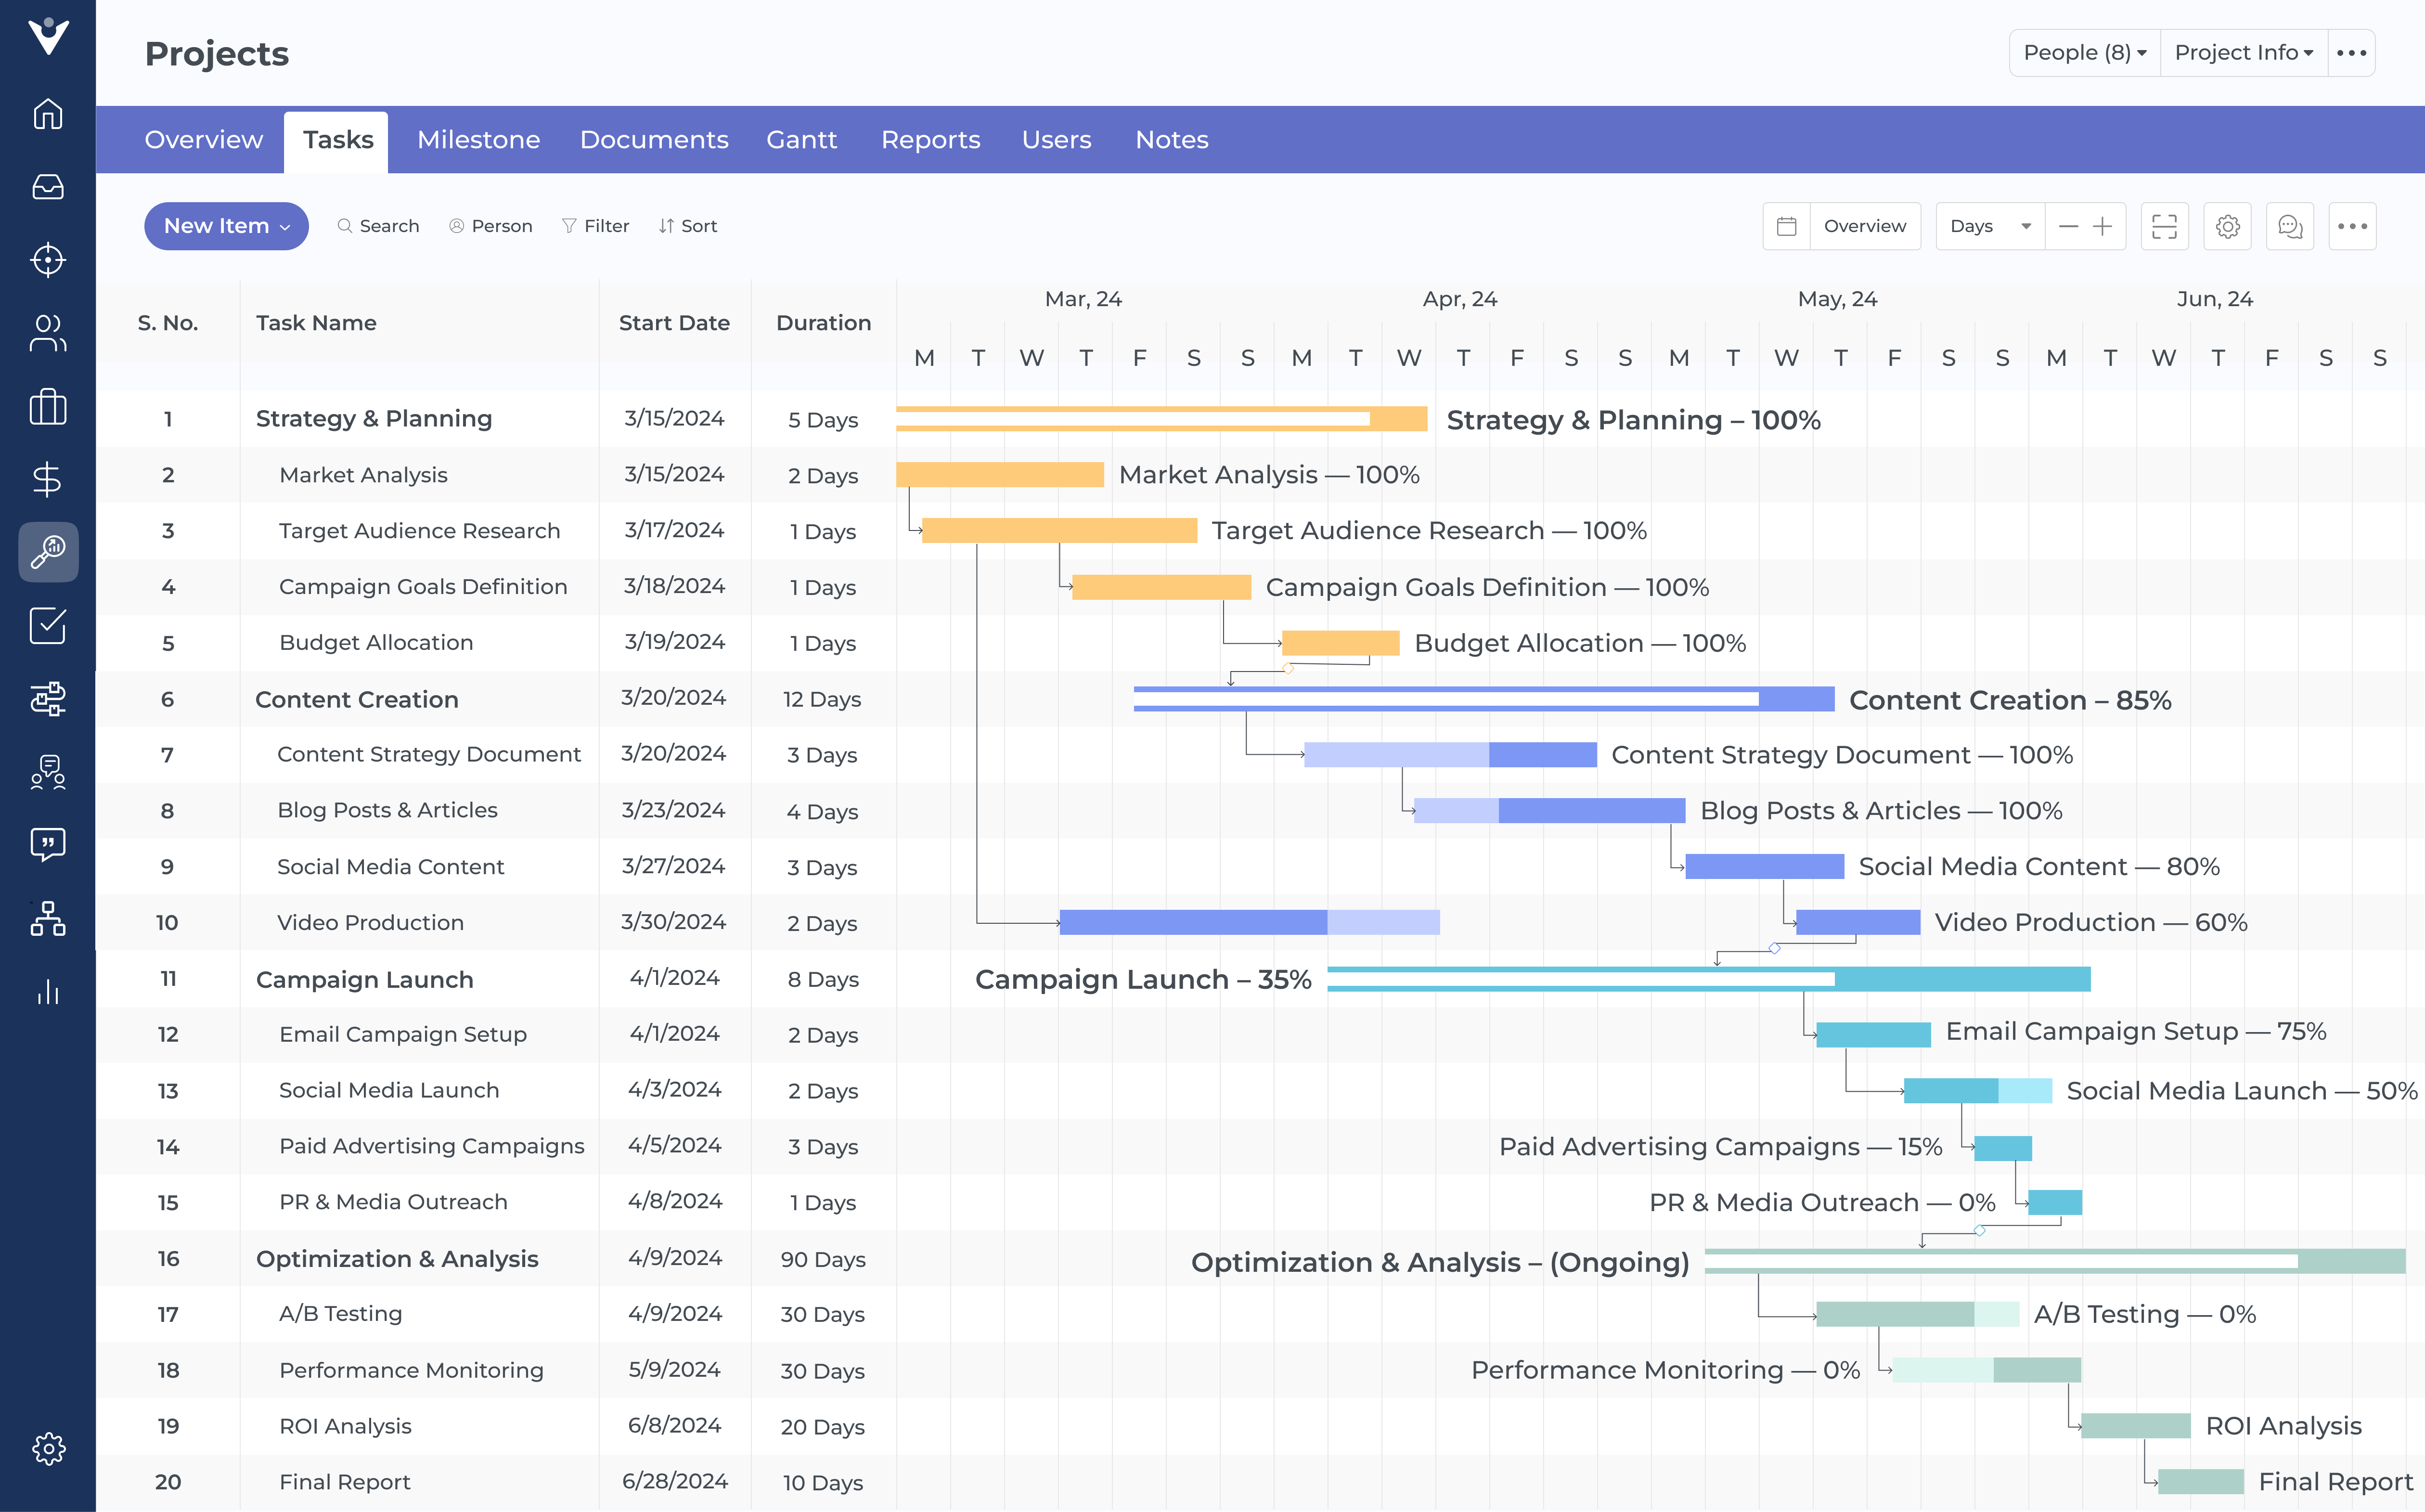This screenshot has height=1512, width=2425.
Task: Click the fullscreen fit-to-view toolbar icon
Action: [2164, 226]
